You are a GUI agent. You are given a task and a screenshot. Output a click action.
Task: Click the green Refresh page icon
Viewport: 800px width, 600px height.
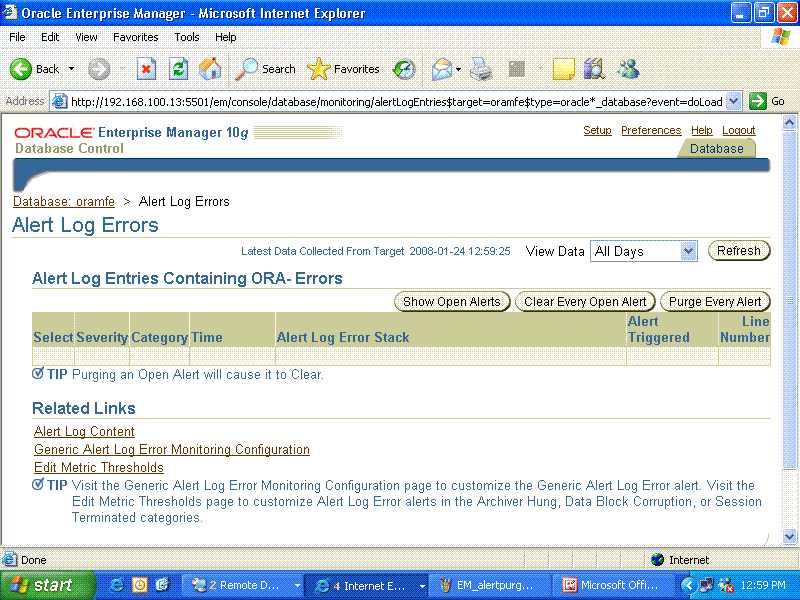tap(178, 69)
